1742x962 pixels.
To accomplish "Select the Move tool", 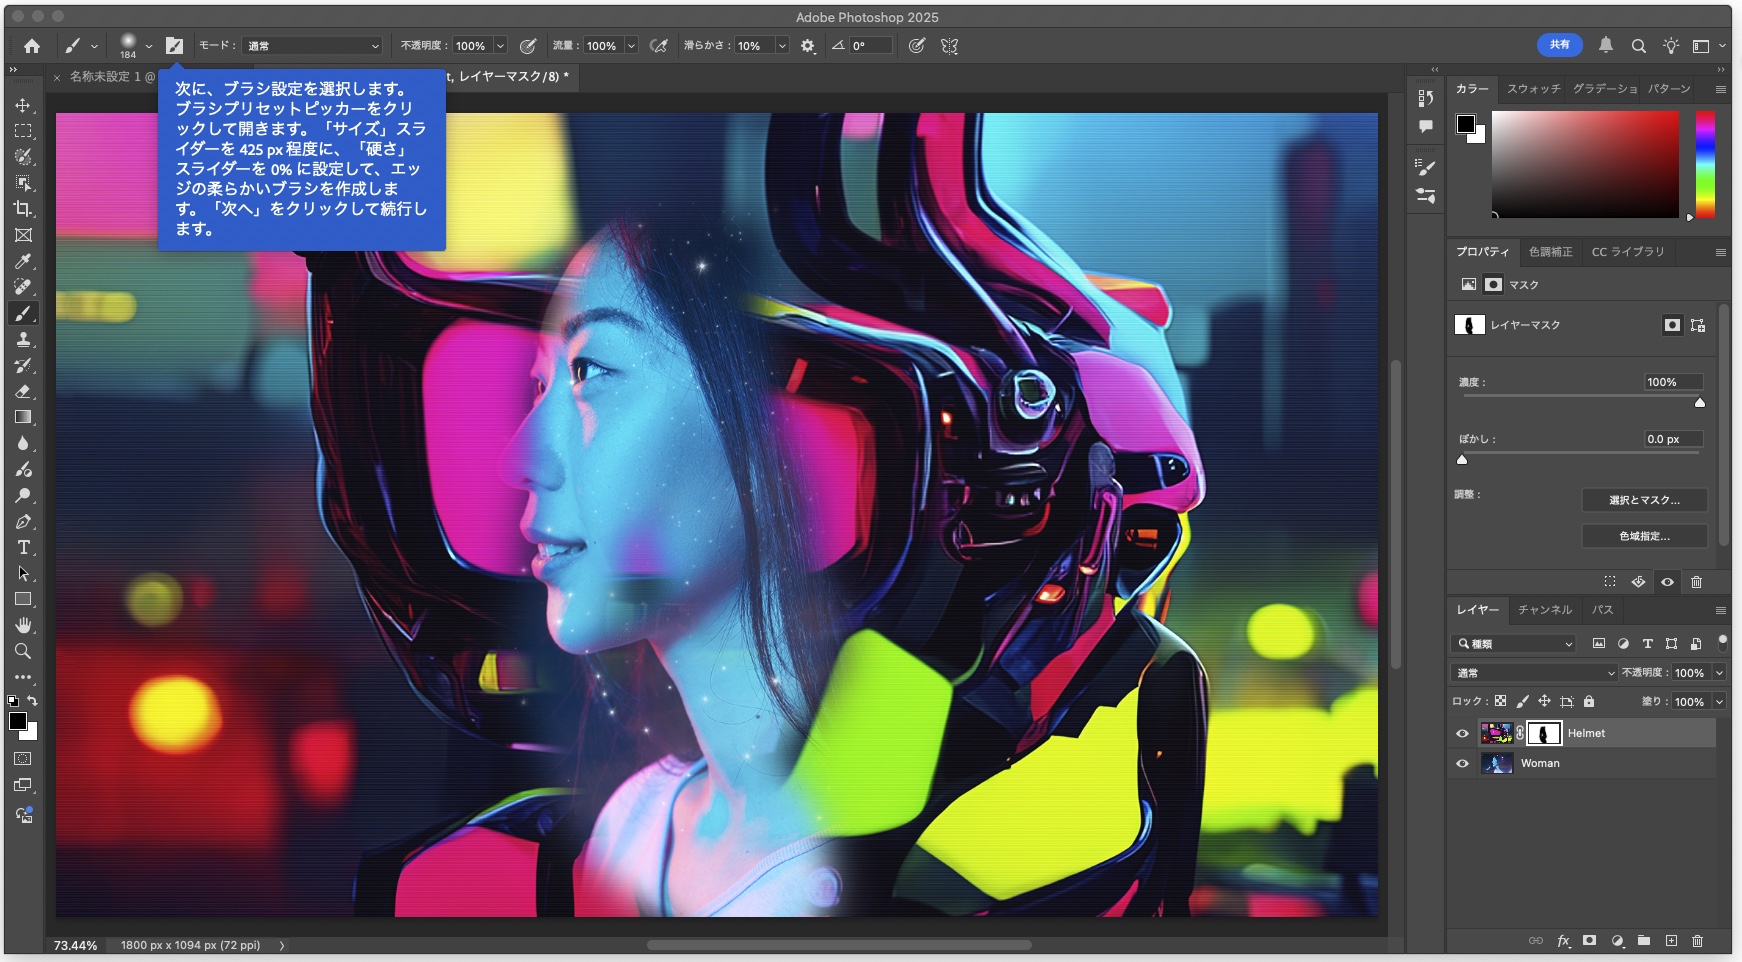I will (x=23, y=105).
